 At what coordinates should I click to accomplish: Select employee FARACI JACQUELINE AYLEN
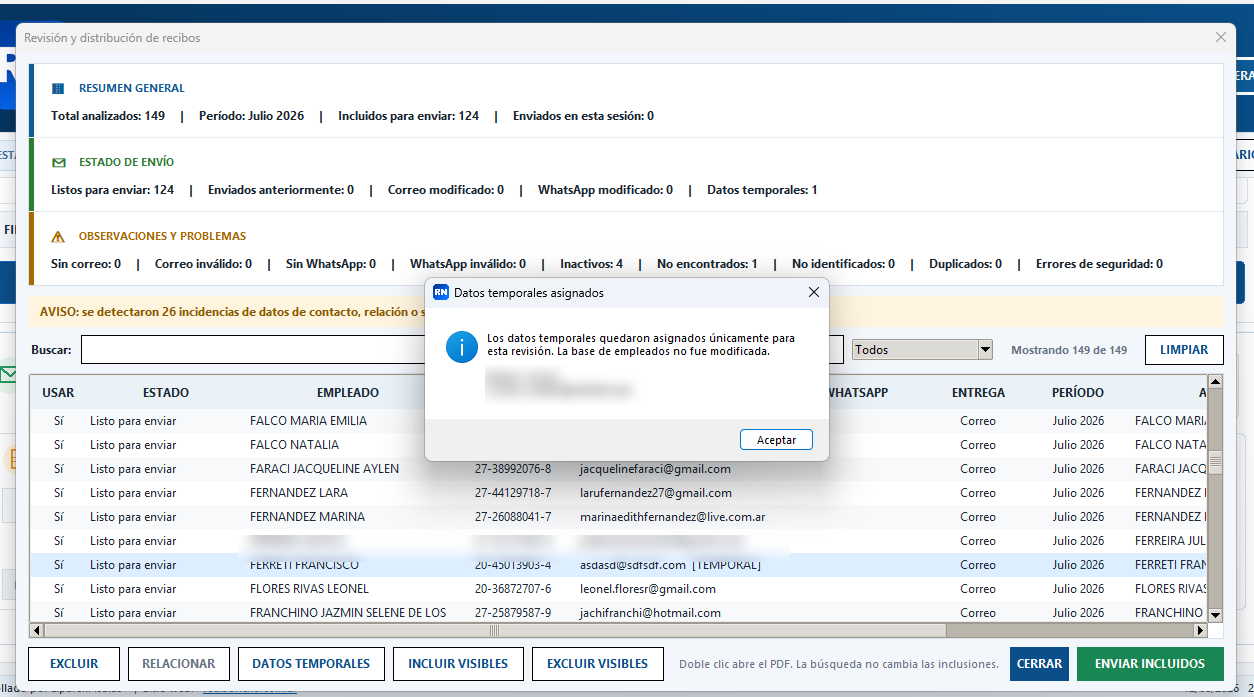tap(324, 469)
